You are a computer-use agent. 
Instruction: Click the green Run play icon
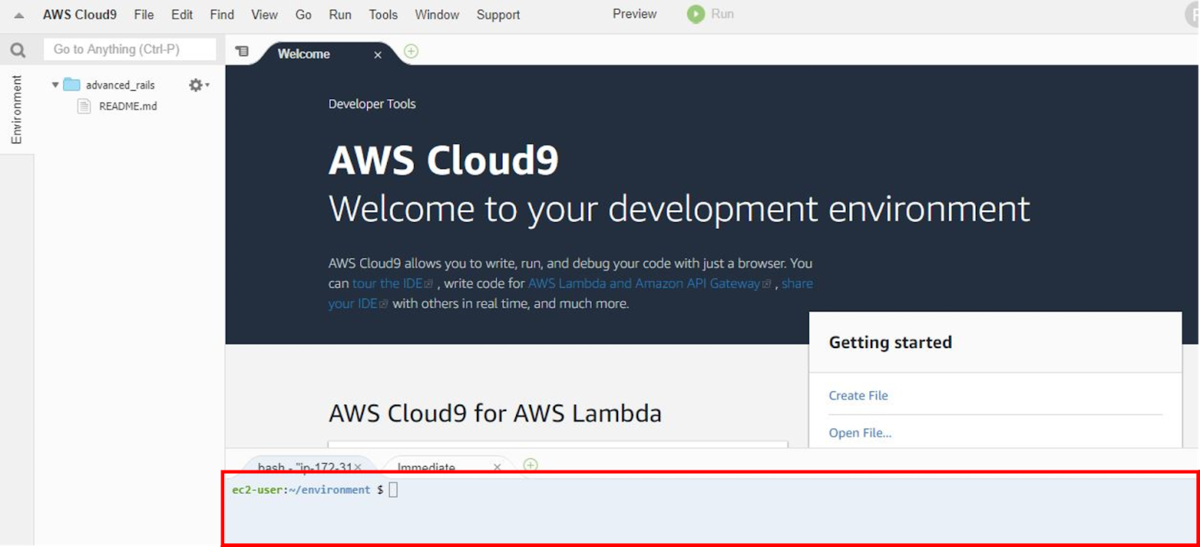point(696,14)
